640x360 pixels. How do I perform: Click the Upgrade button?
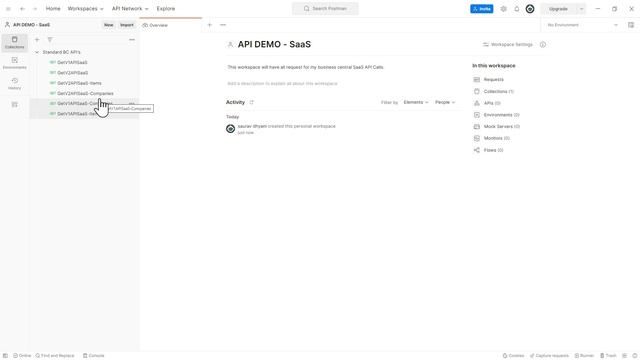tap(558, 9)
